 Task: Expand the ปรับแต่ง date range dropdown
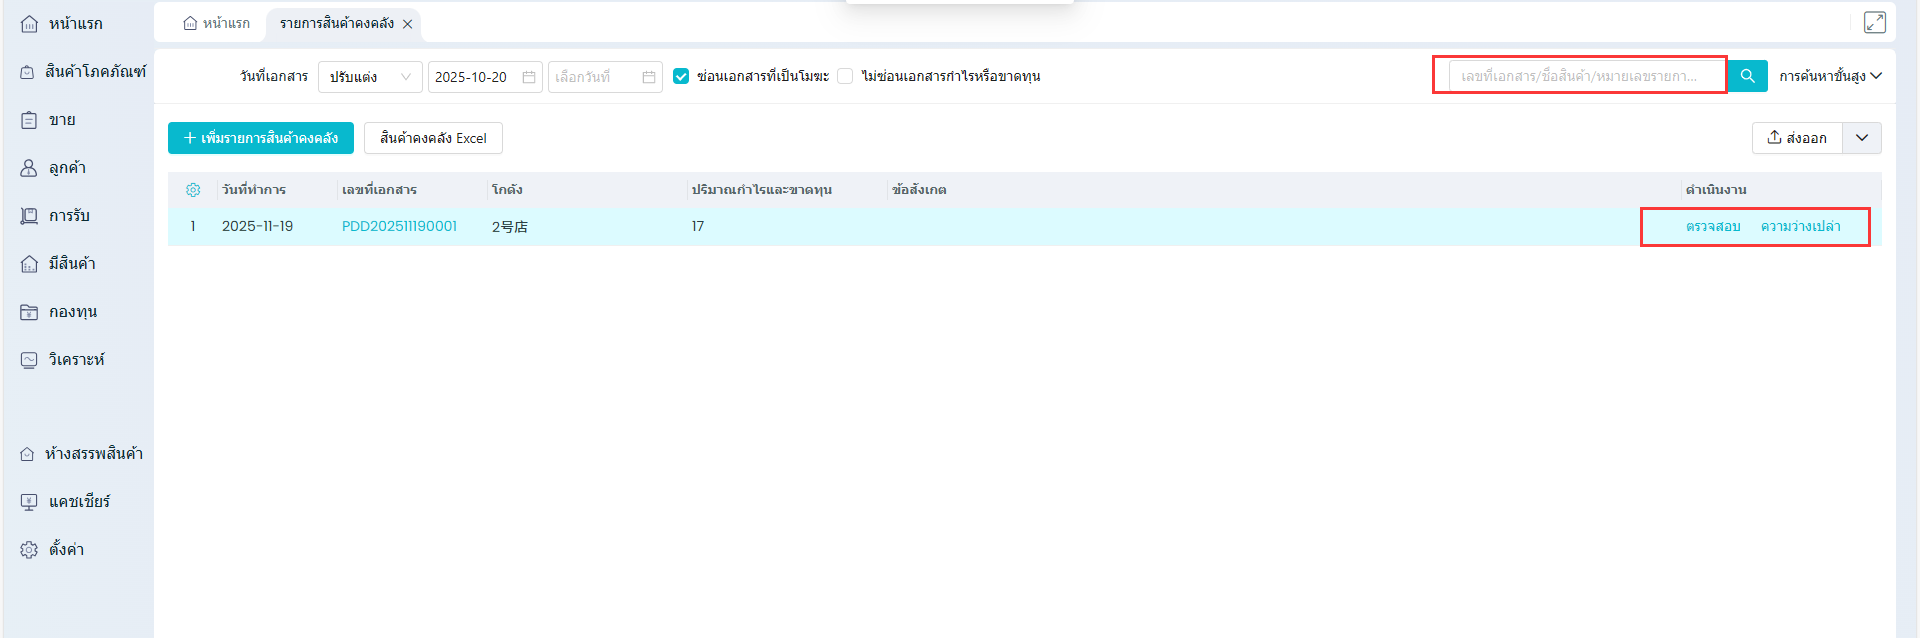370,77
